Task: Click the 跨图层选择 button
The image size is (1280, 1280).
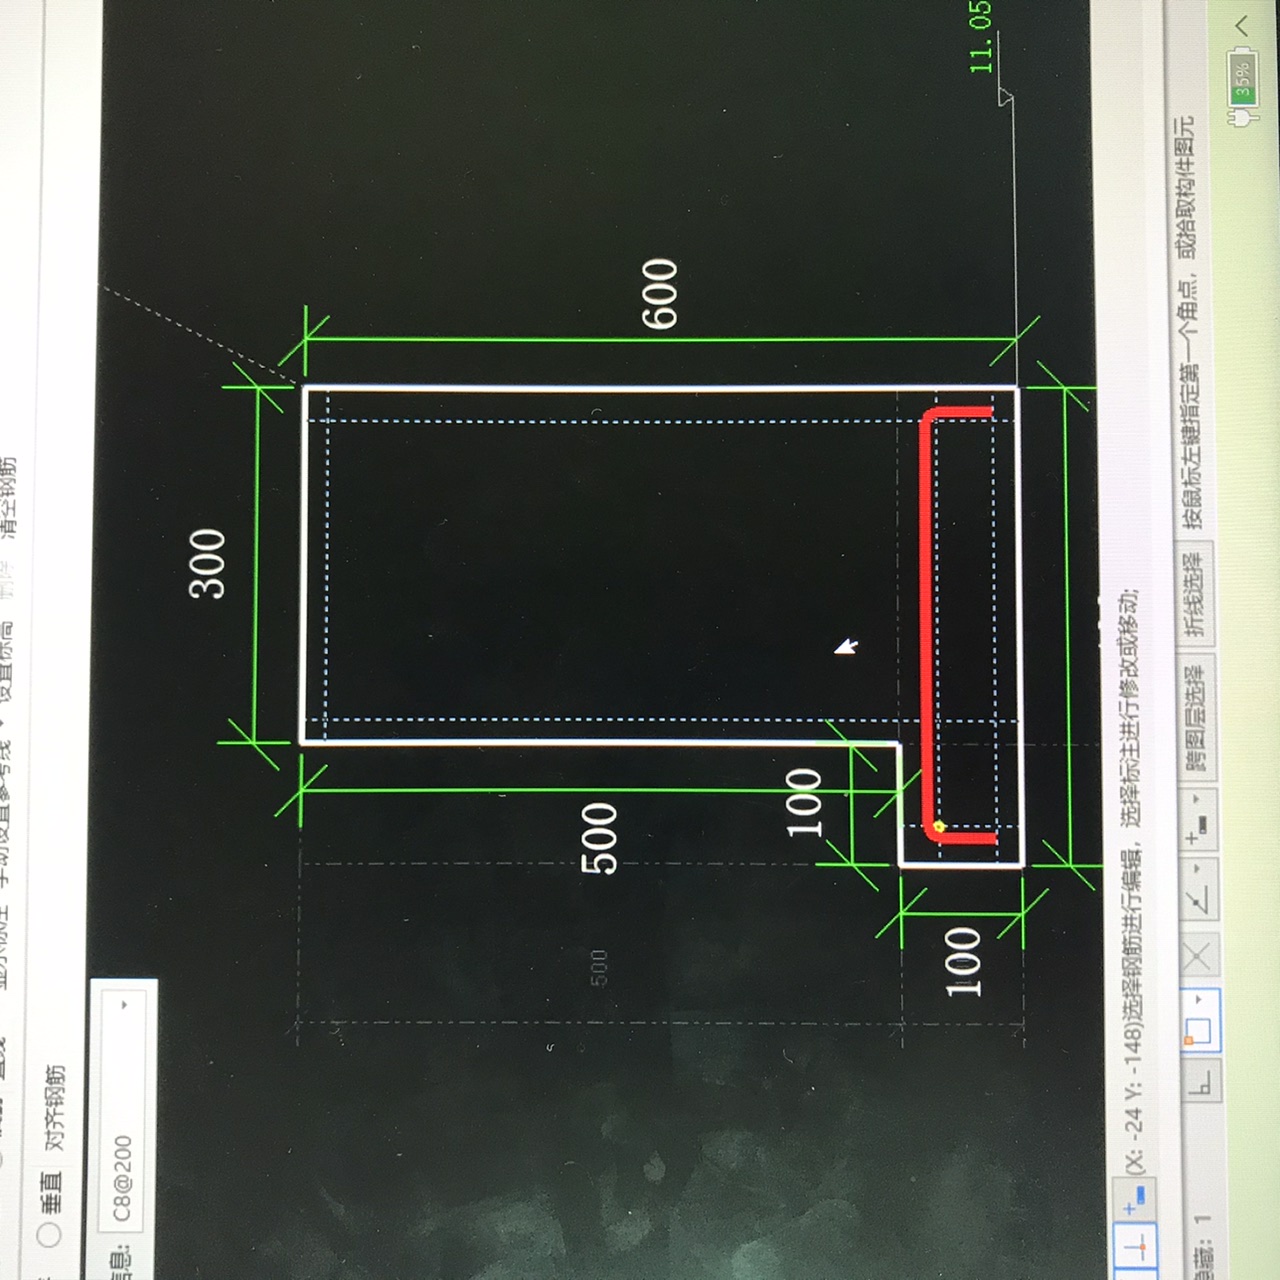Action: click(x=1197, y=716)
